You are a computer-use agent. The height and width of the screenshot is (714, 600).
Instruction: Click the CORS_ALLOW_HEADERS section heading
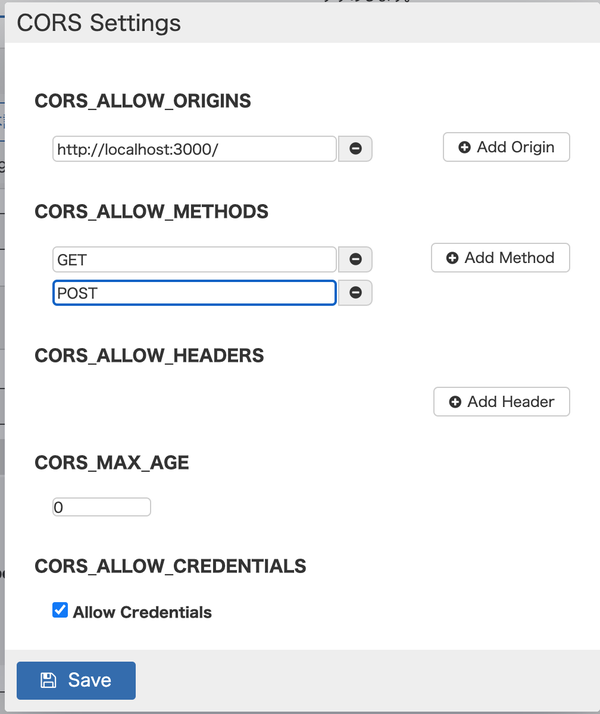(x=149, y=356)
